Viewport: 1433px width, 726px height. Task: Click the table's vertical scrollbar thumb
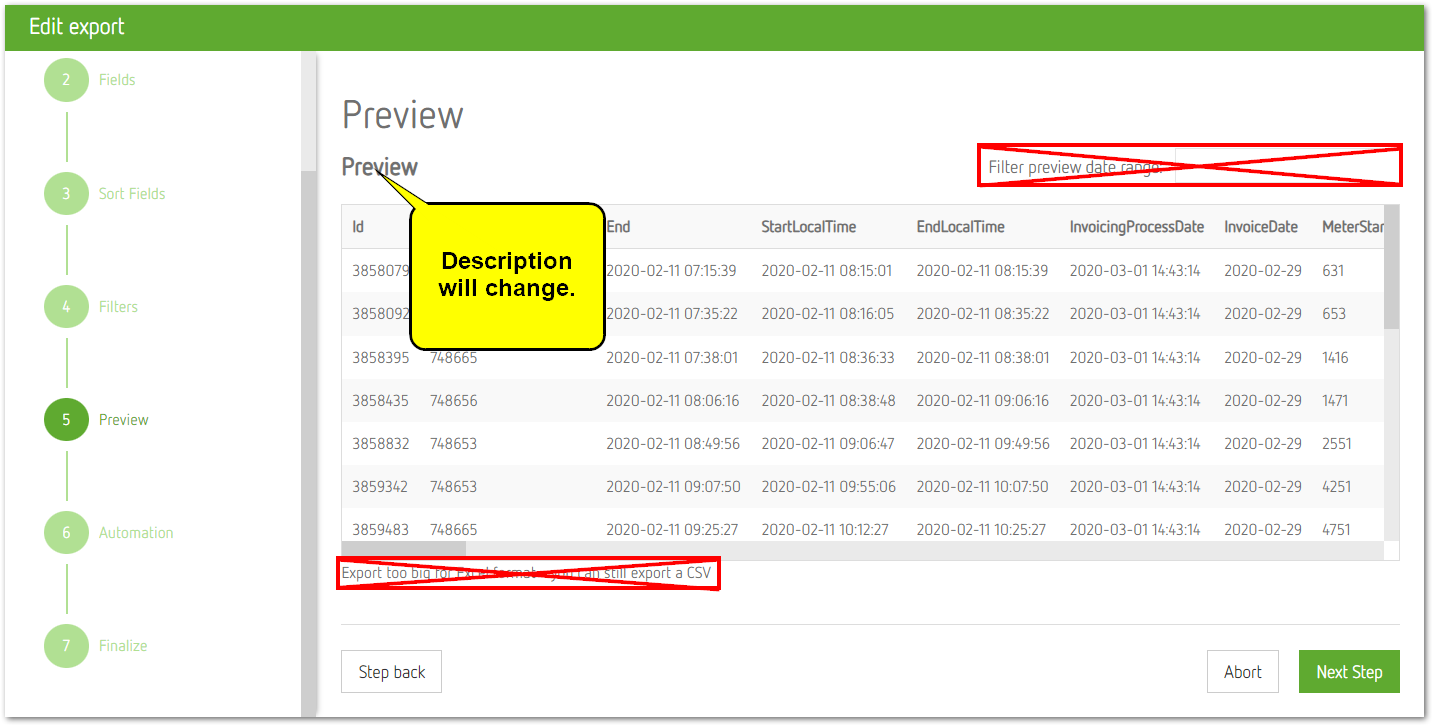coord(1391,267)
